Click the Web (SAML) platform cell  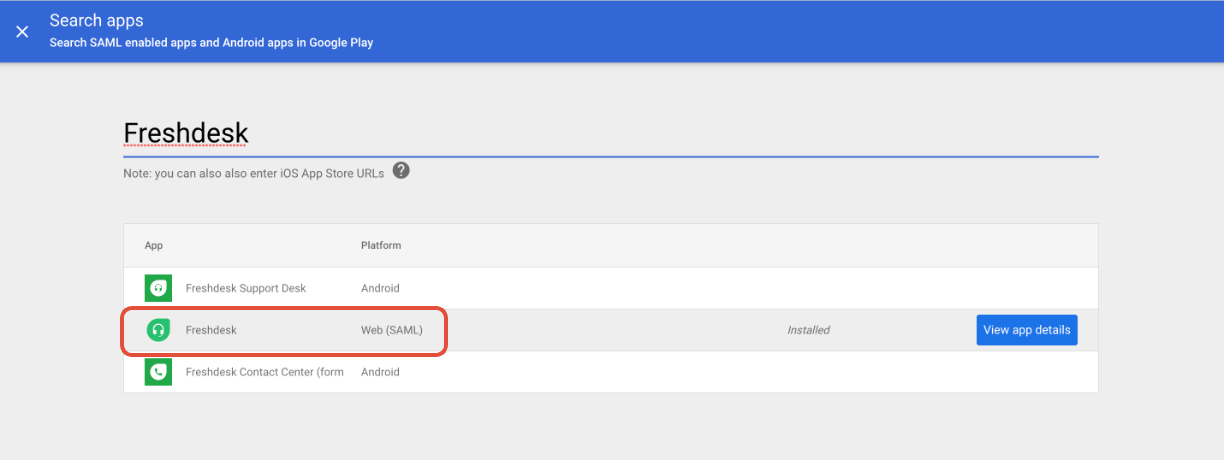click(x=392, y=330)
